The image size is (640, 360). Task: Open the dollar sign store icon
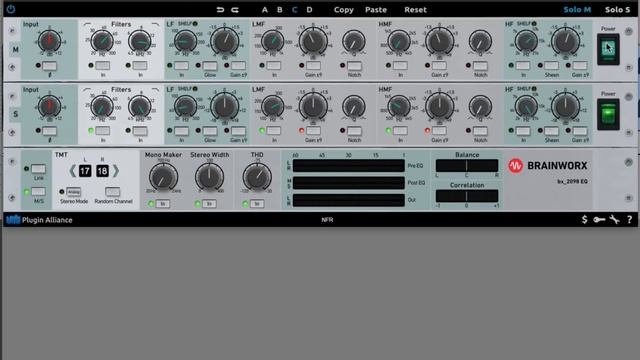[584, 220]
